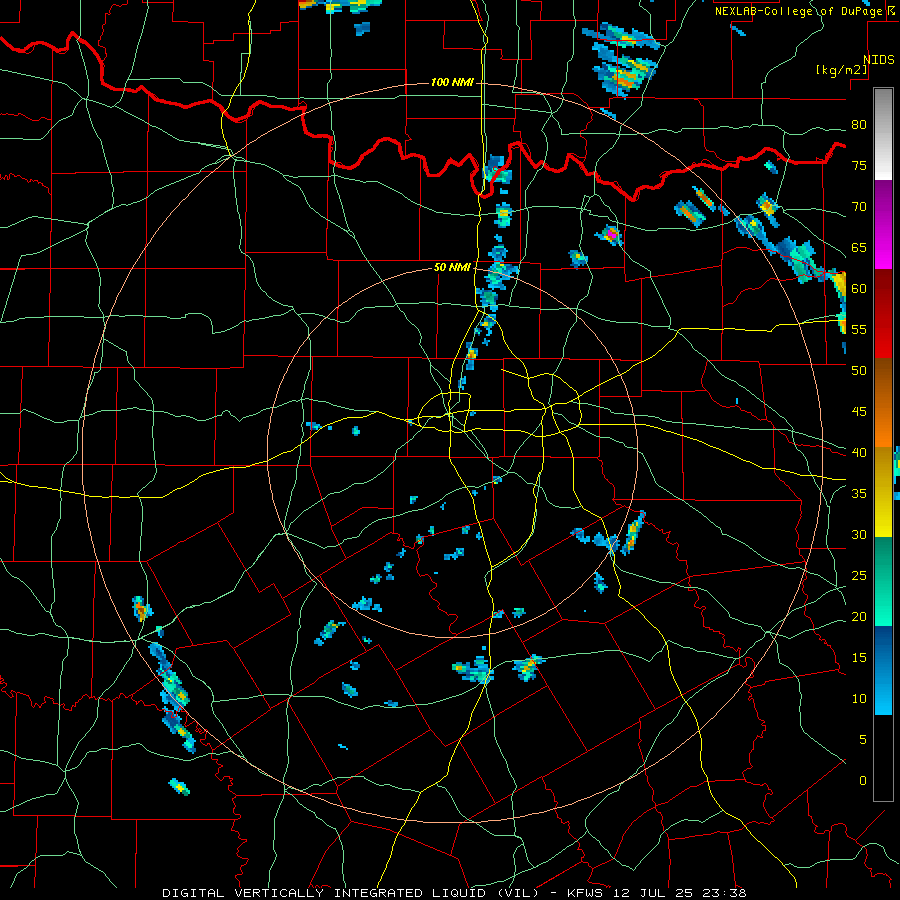Click the legend value 40
This screenshot has height=900, width=900.
click(x=859, y=452)
